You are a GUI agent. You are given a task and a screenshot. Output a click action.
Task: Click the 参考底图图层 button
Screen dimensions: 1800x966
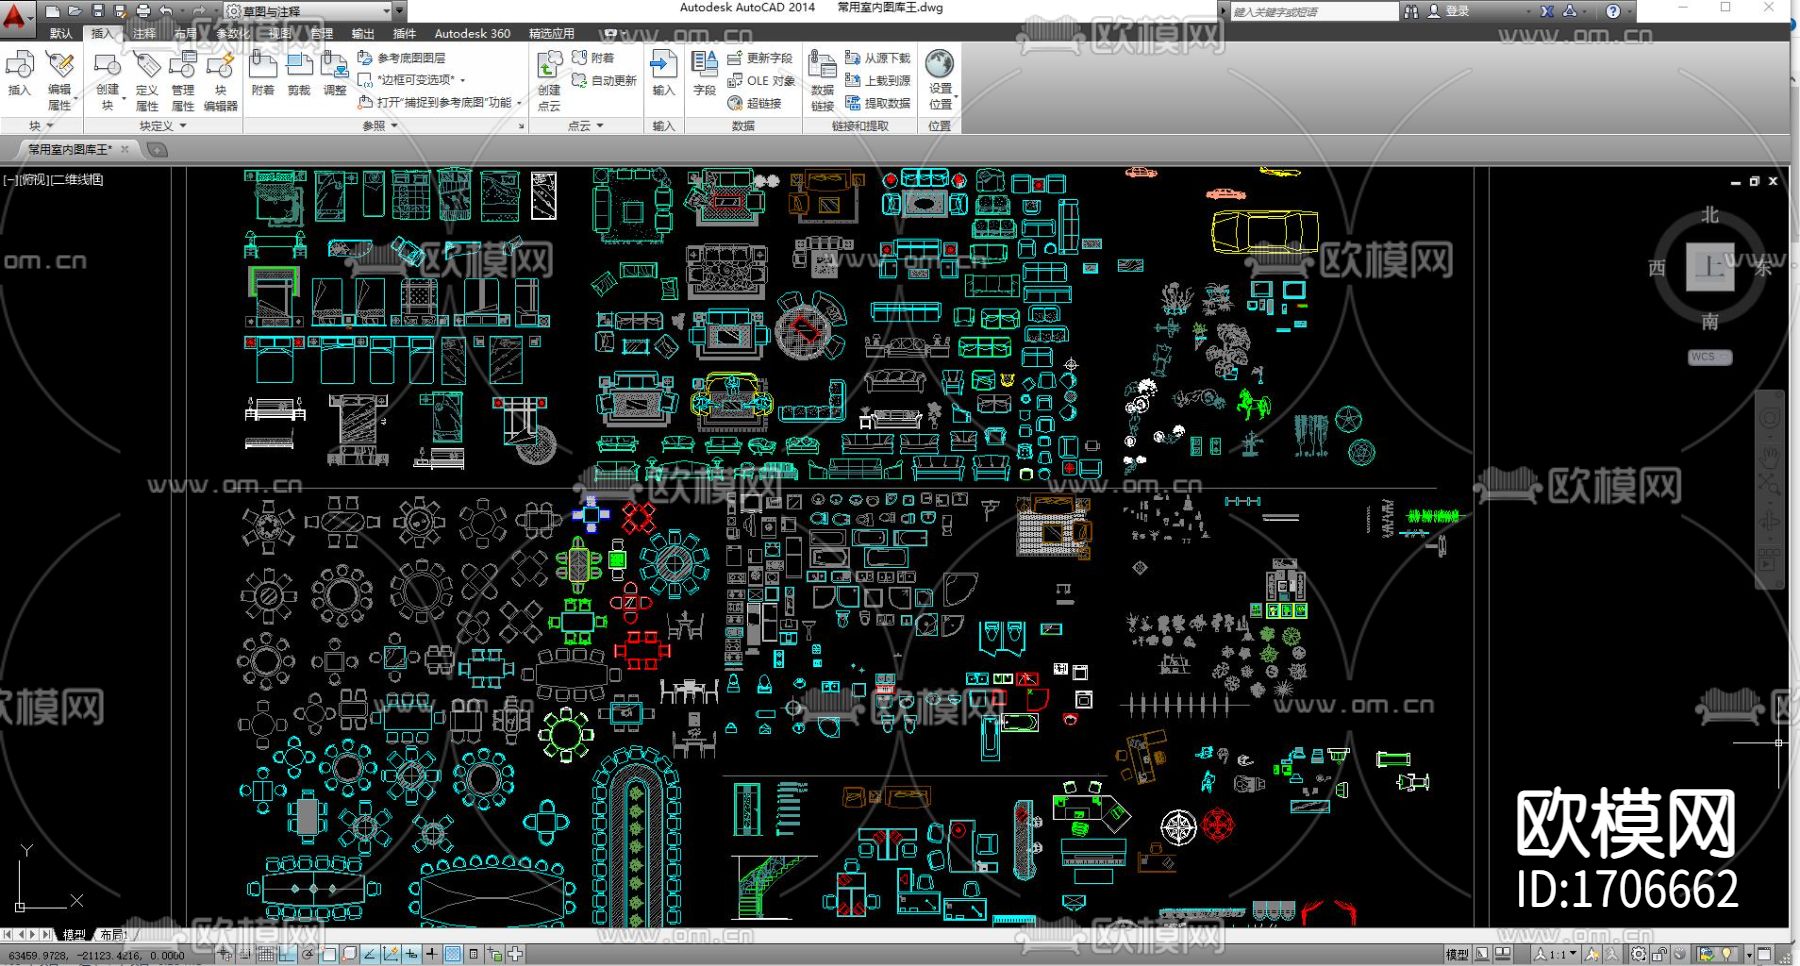pyautogui.click(x=402, y=58)
